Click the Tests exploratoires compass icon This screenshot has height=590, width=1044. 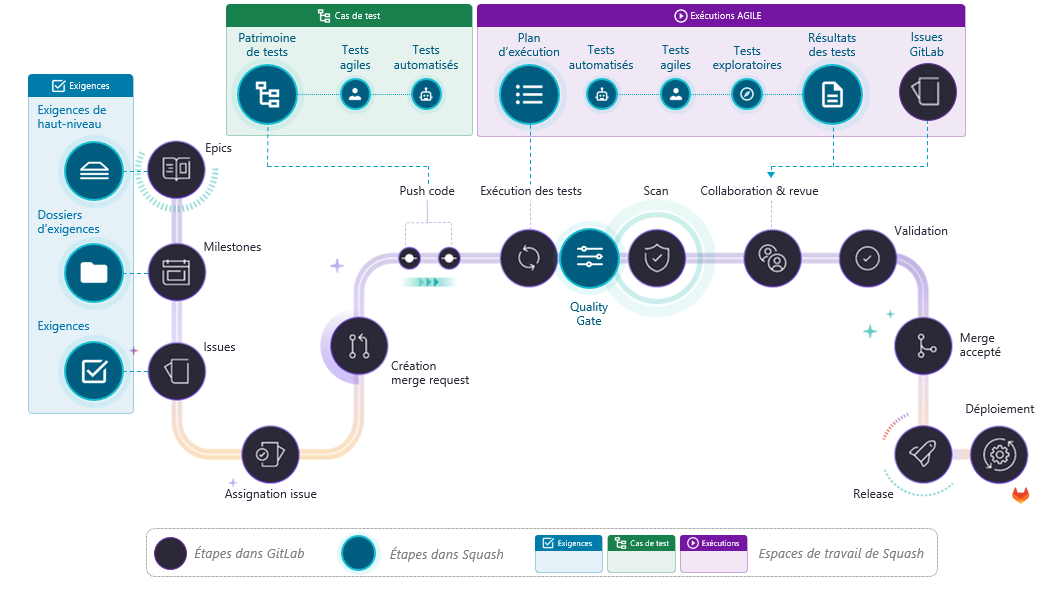747,94
